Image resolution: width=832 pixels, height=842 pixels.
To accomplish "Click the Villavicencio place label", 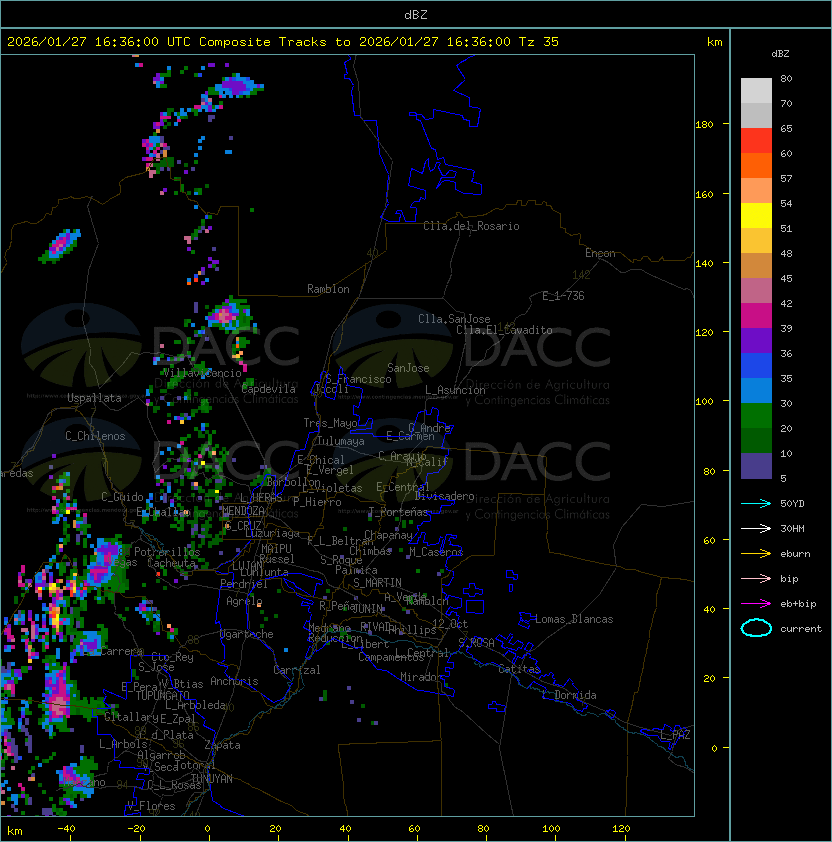I will (x=202, y=373).
